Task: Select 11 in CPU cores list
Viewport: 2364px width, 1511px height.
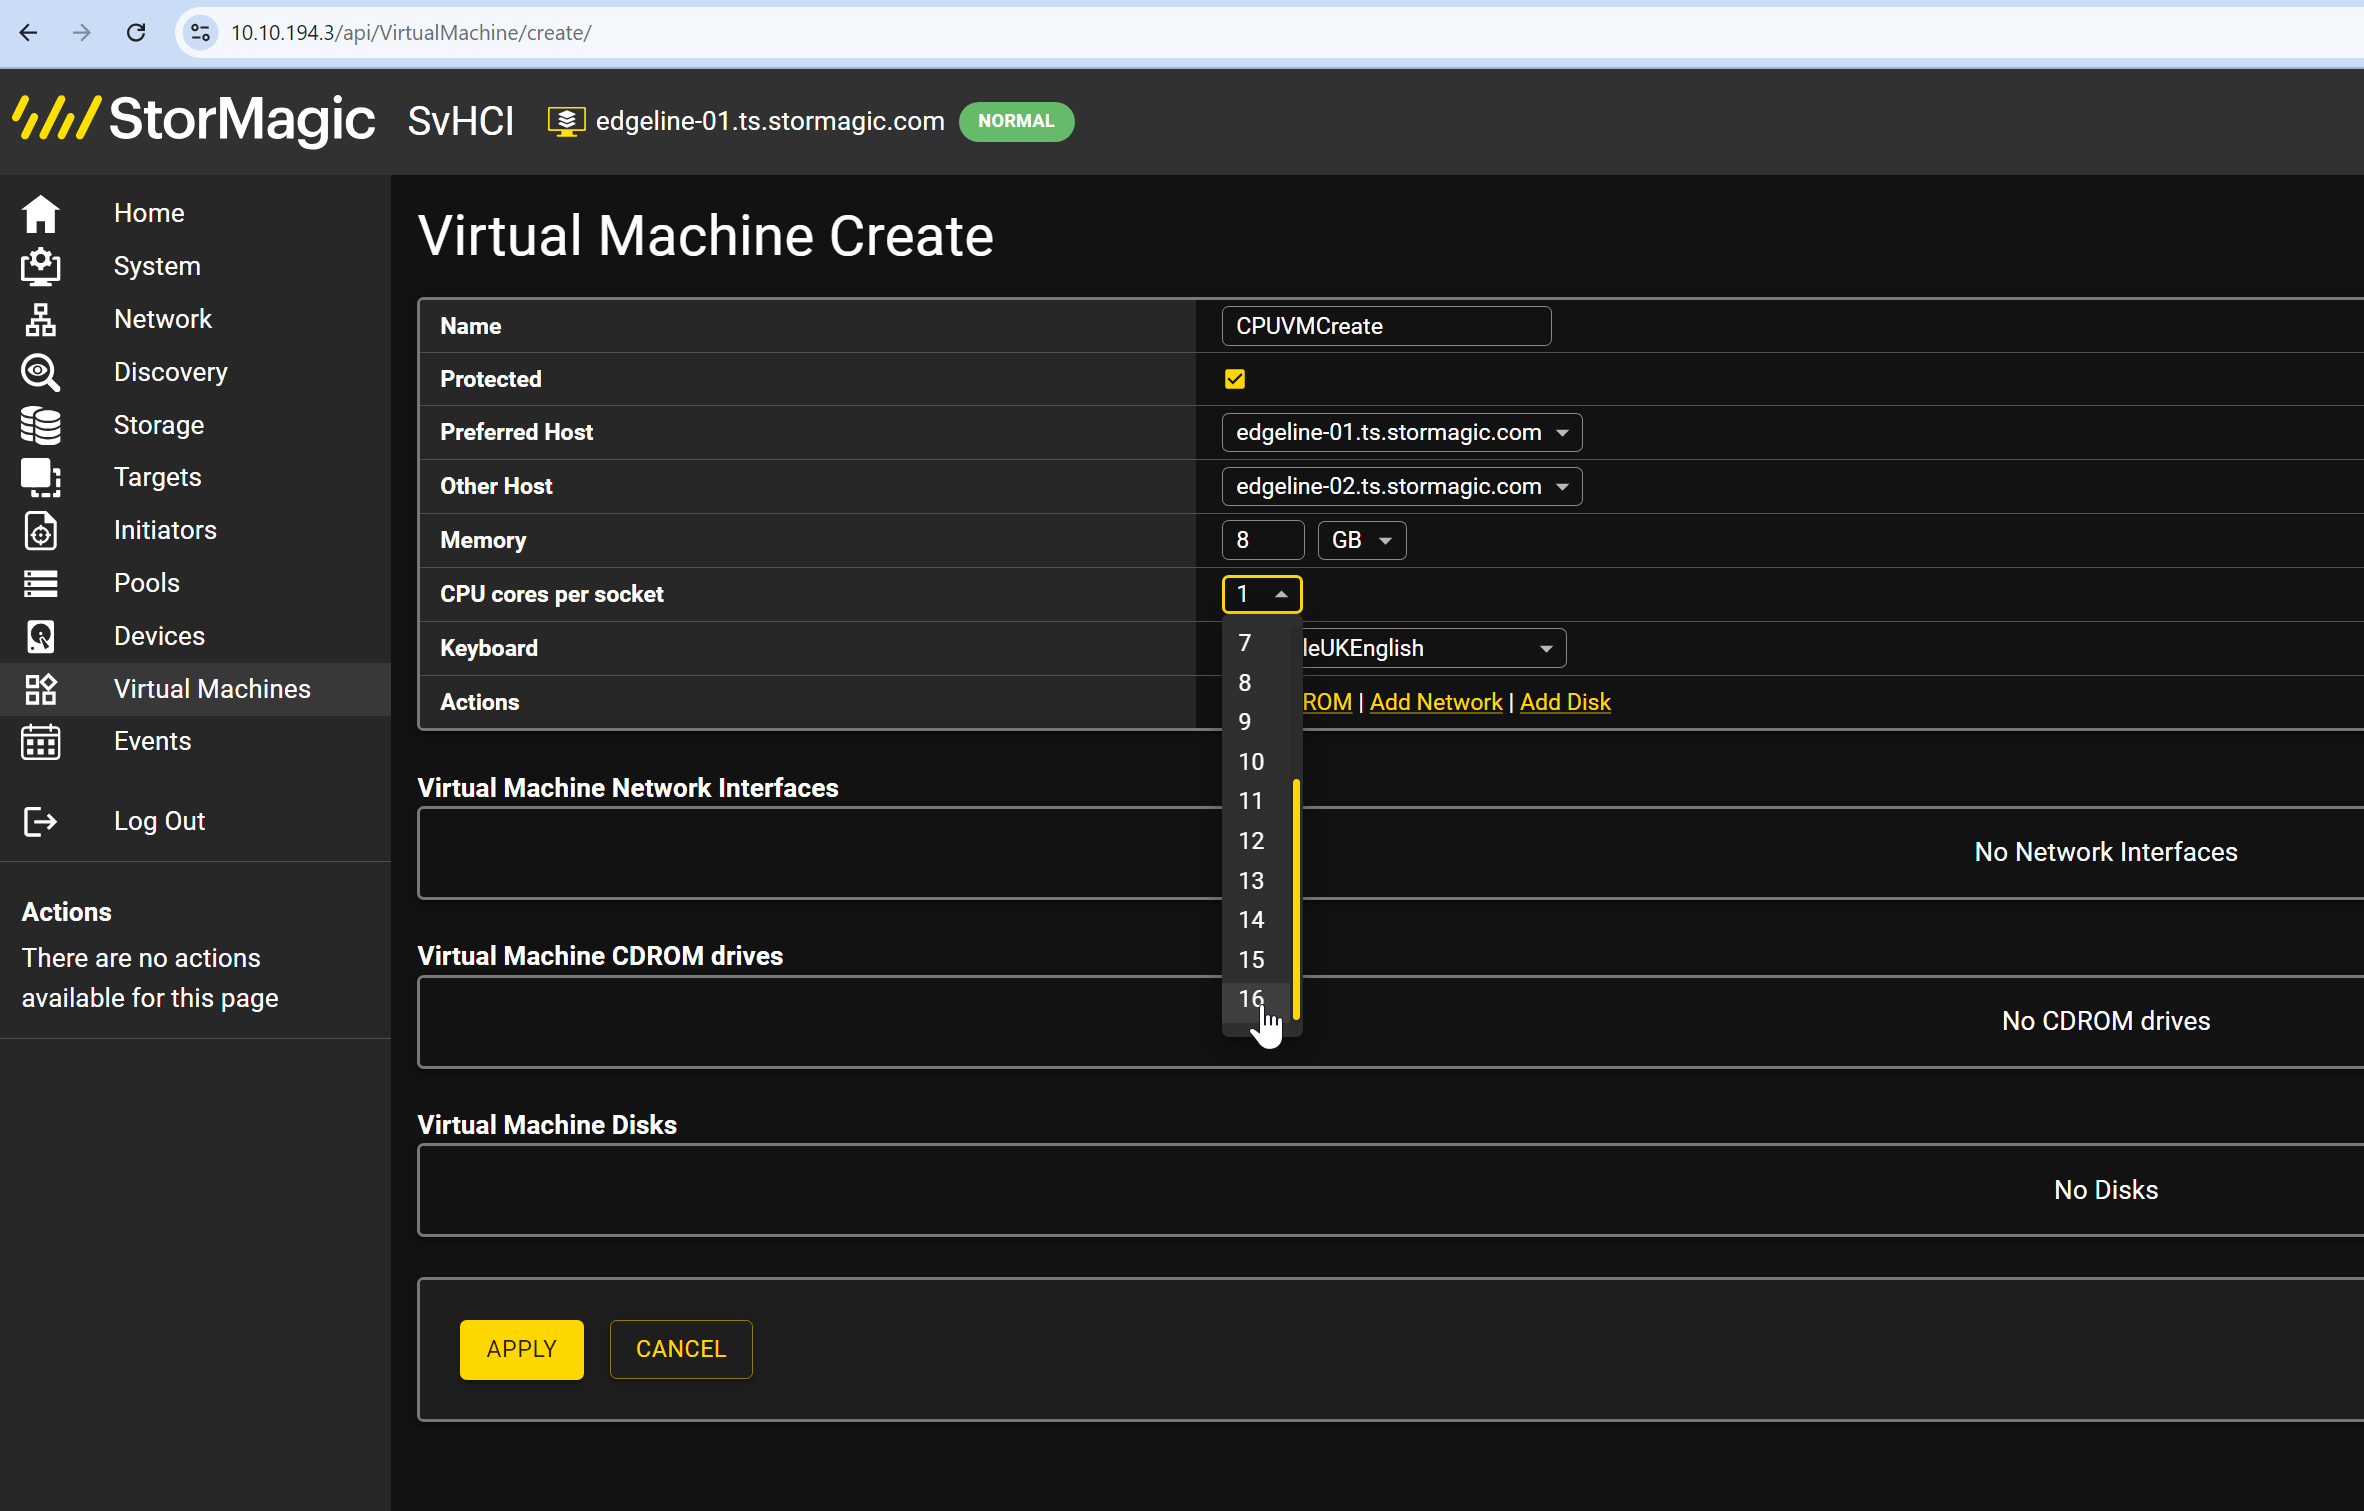Action: (x=1258, y=801)
